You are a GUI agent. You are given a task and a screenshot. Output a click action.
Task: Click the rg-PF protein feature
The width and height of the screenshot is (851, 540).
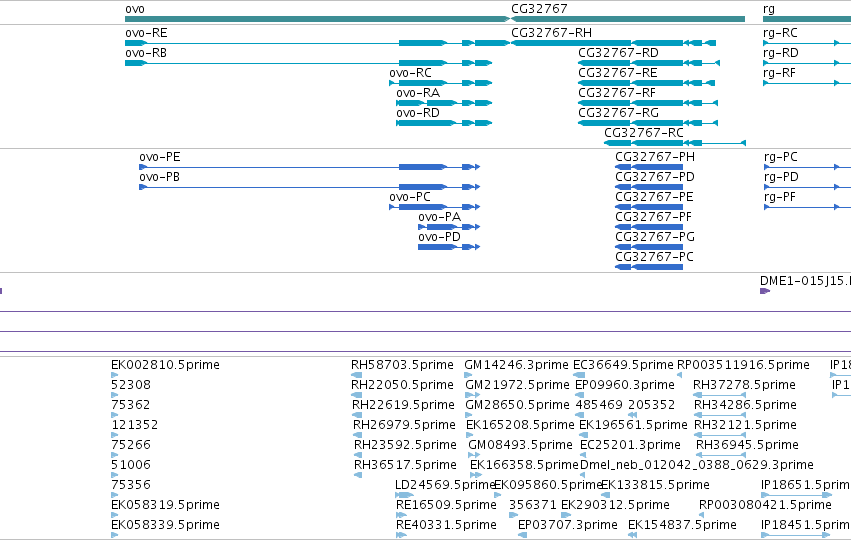(807, 207)
